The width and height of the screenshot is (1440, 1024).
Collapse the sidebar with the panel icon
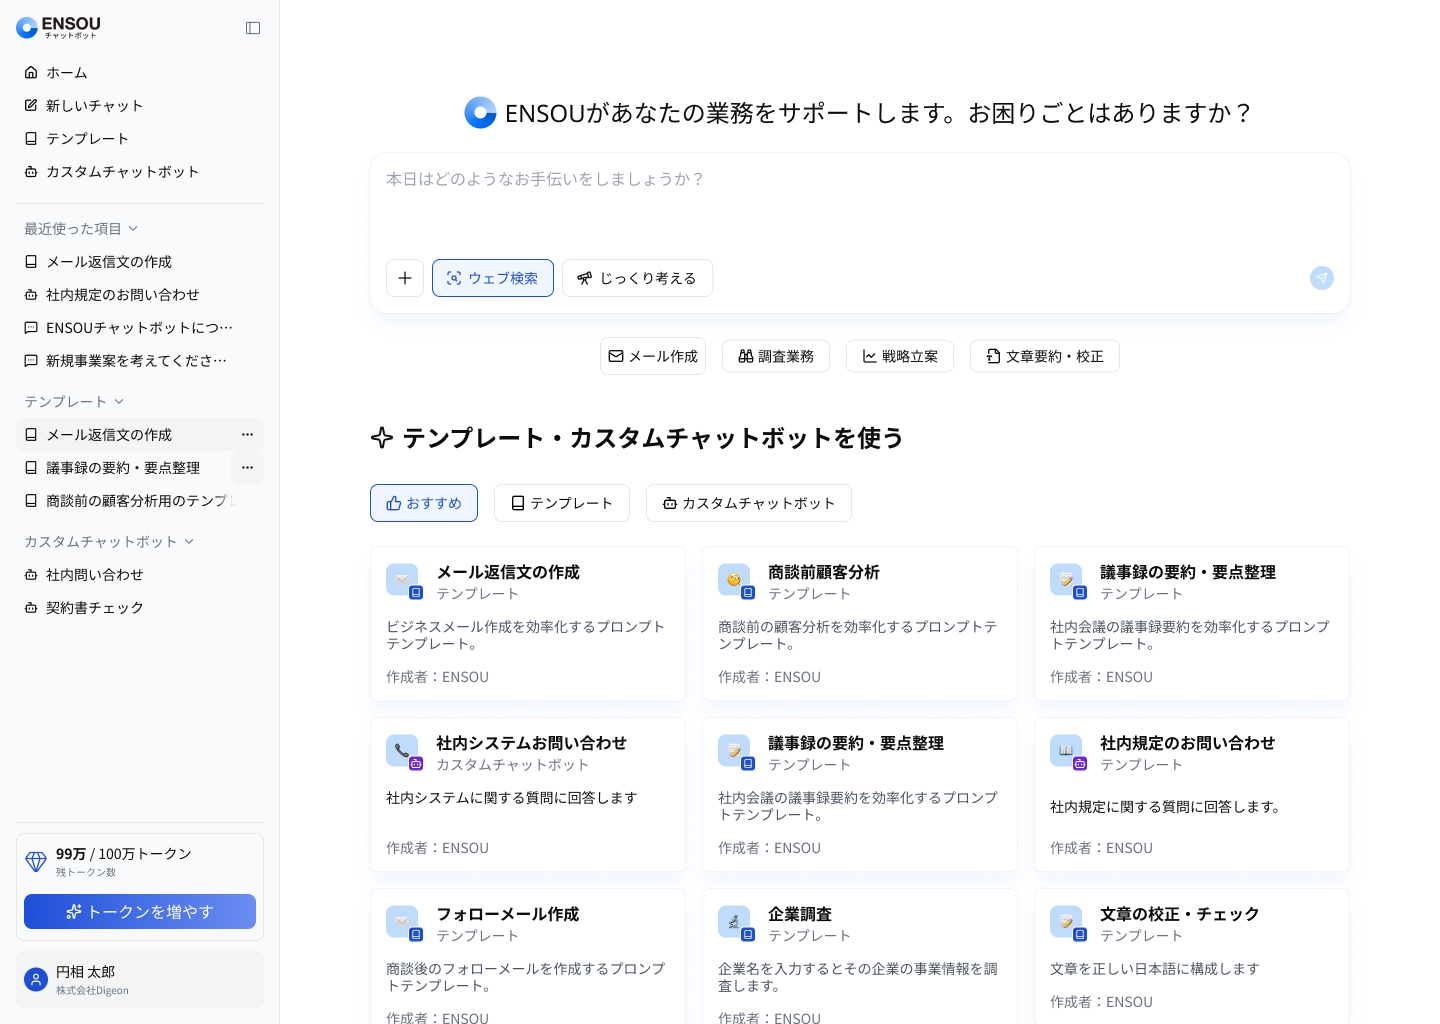(253, 28)
